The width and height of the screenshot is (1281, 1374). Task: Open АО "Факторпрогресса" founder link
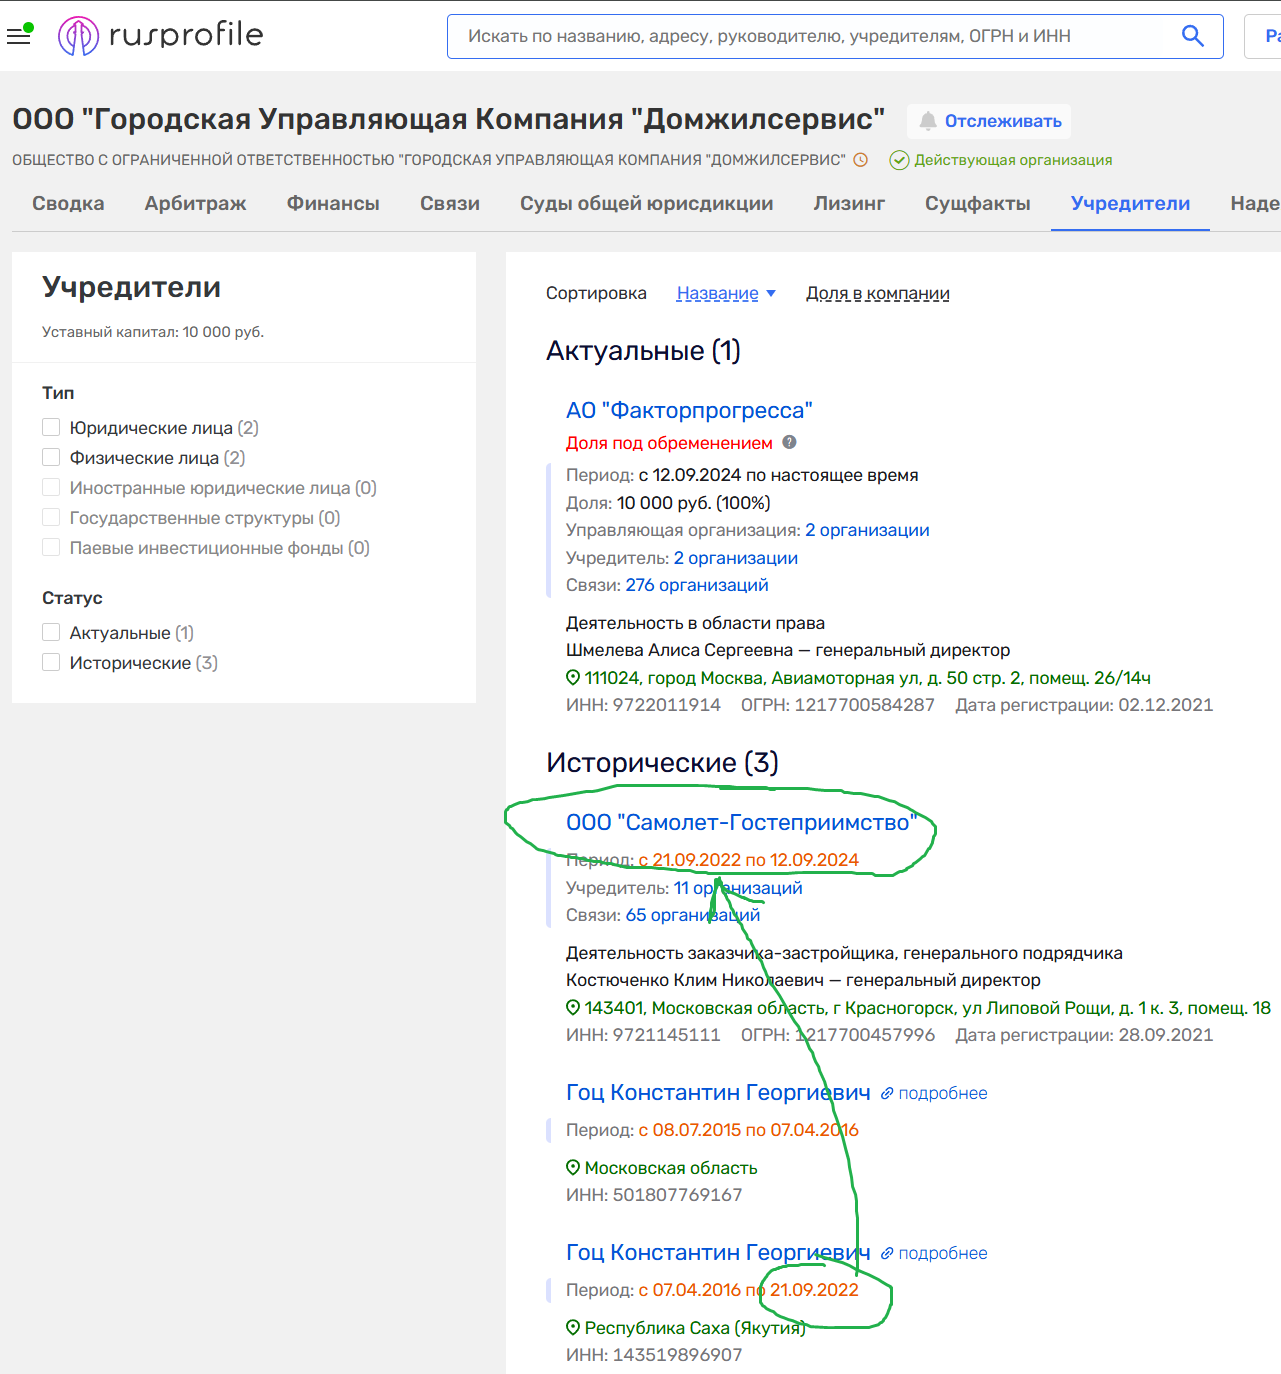[x=689, y=410]
